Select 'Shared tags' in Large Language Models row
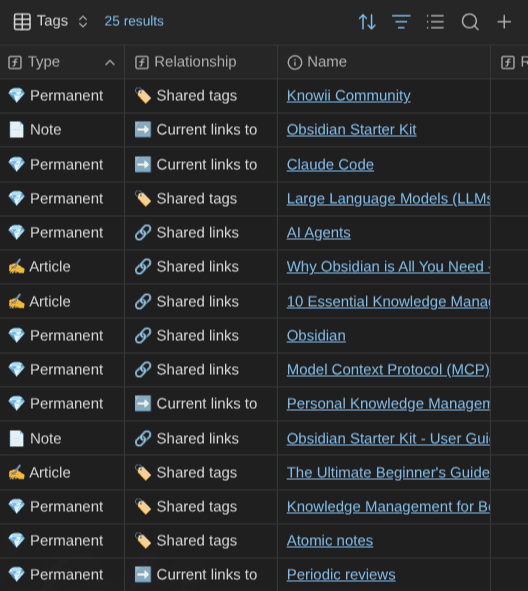528x591 pixels. tap(197, 199)
